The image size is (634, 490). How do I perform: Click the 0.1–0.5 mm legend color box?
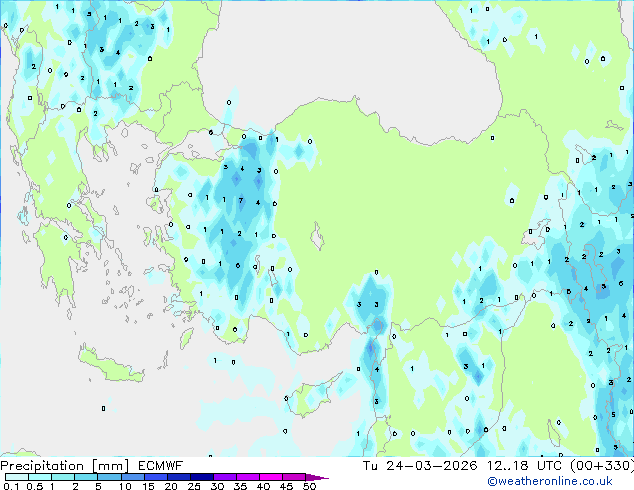point(17,477)
